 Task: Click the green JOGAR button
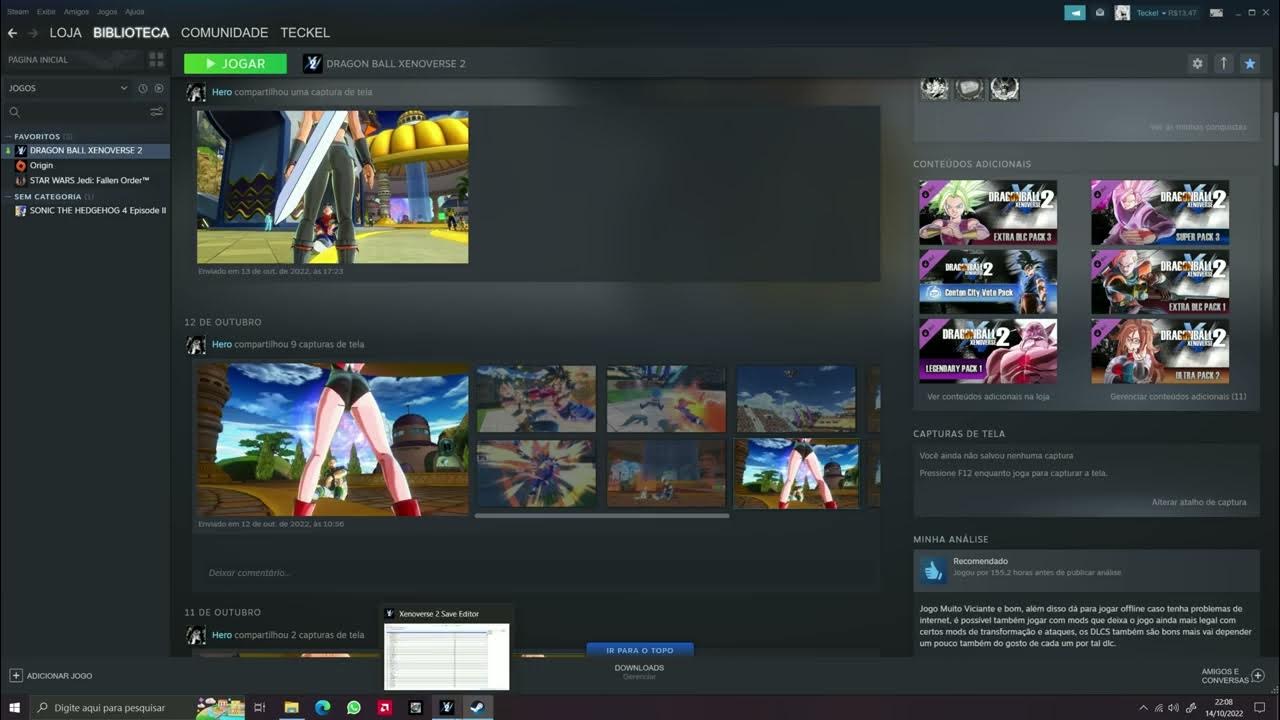pos(235,63)
